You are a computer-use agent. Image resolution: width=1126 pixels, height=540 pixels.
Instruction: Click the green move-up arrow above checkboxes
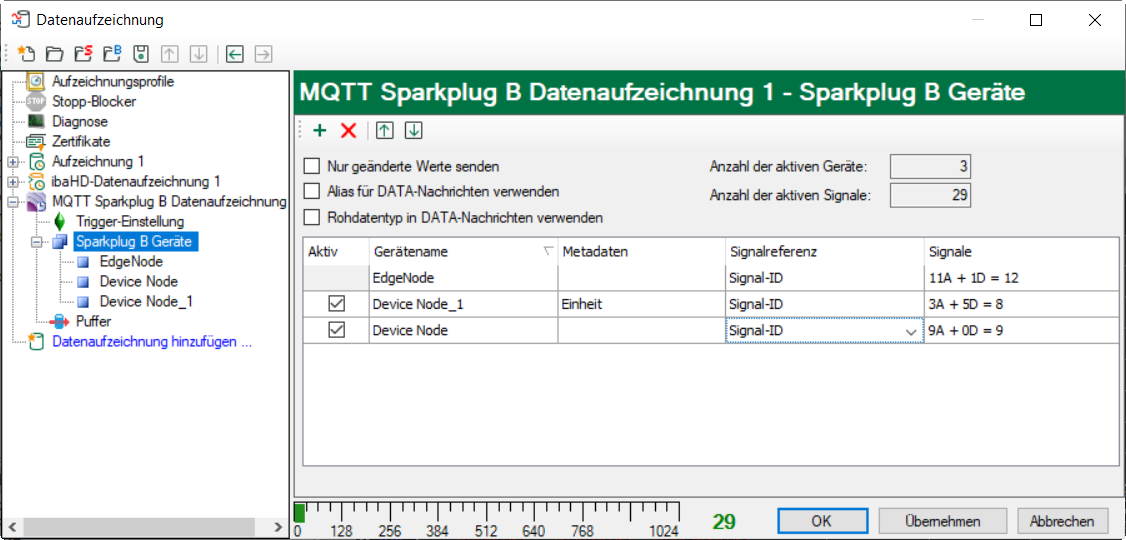385,131
